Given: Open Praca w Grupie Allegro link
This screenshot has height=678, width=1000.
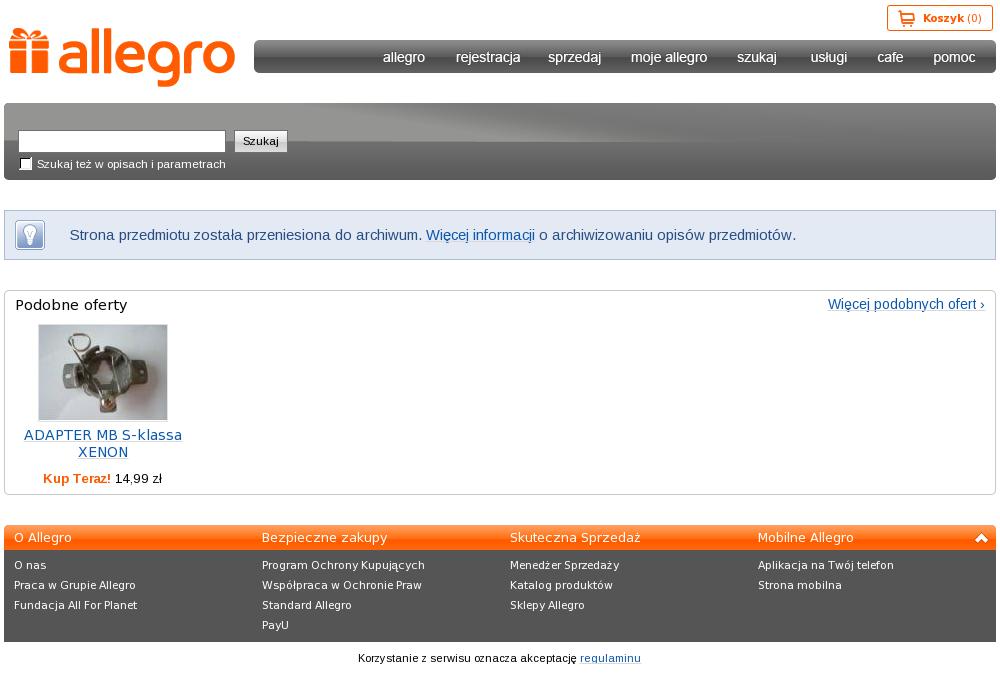Looking at the screenshot, I should click(x=75, y=585).
